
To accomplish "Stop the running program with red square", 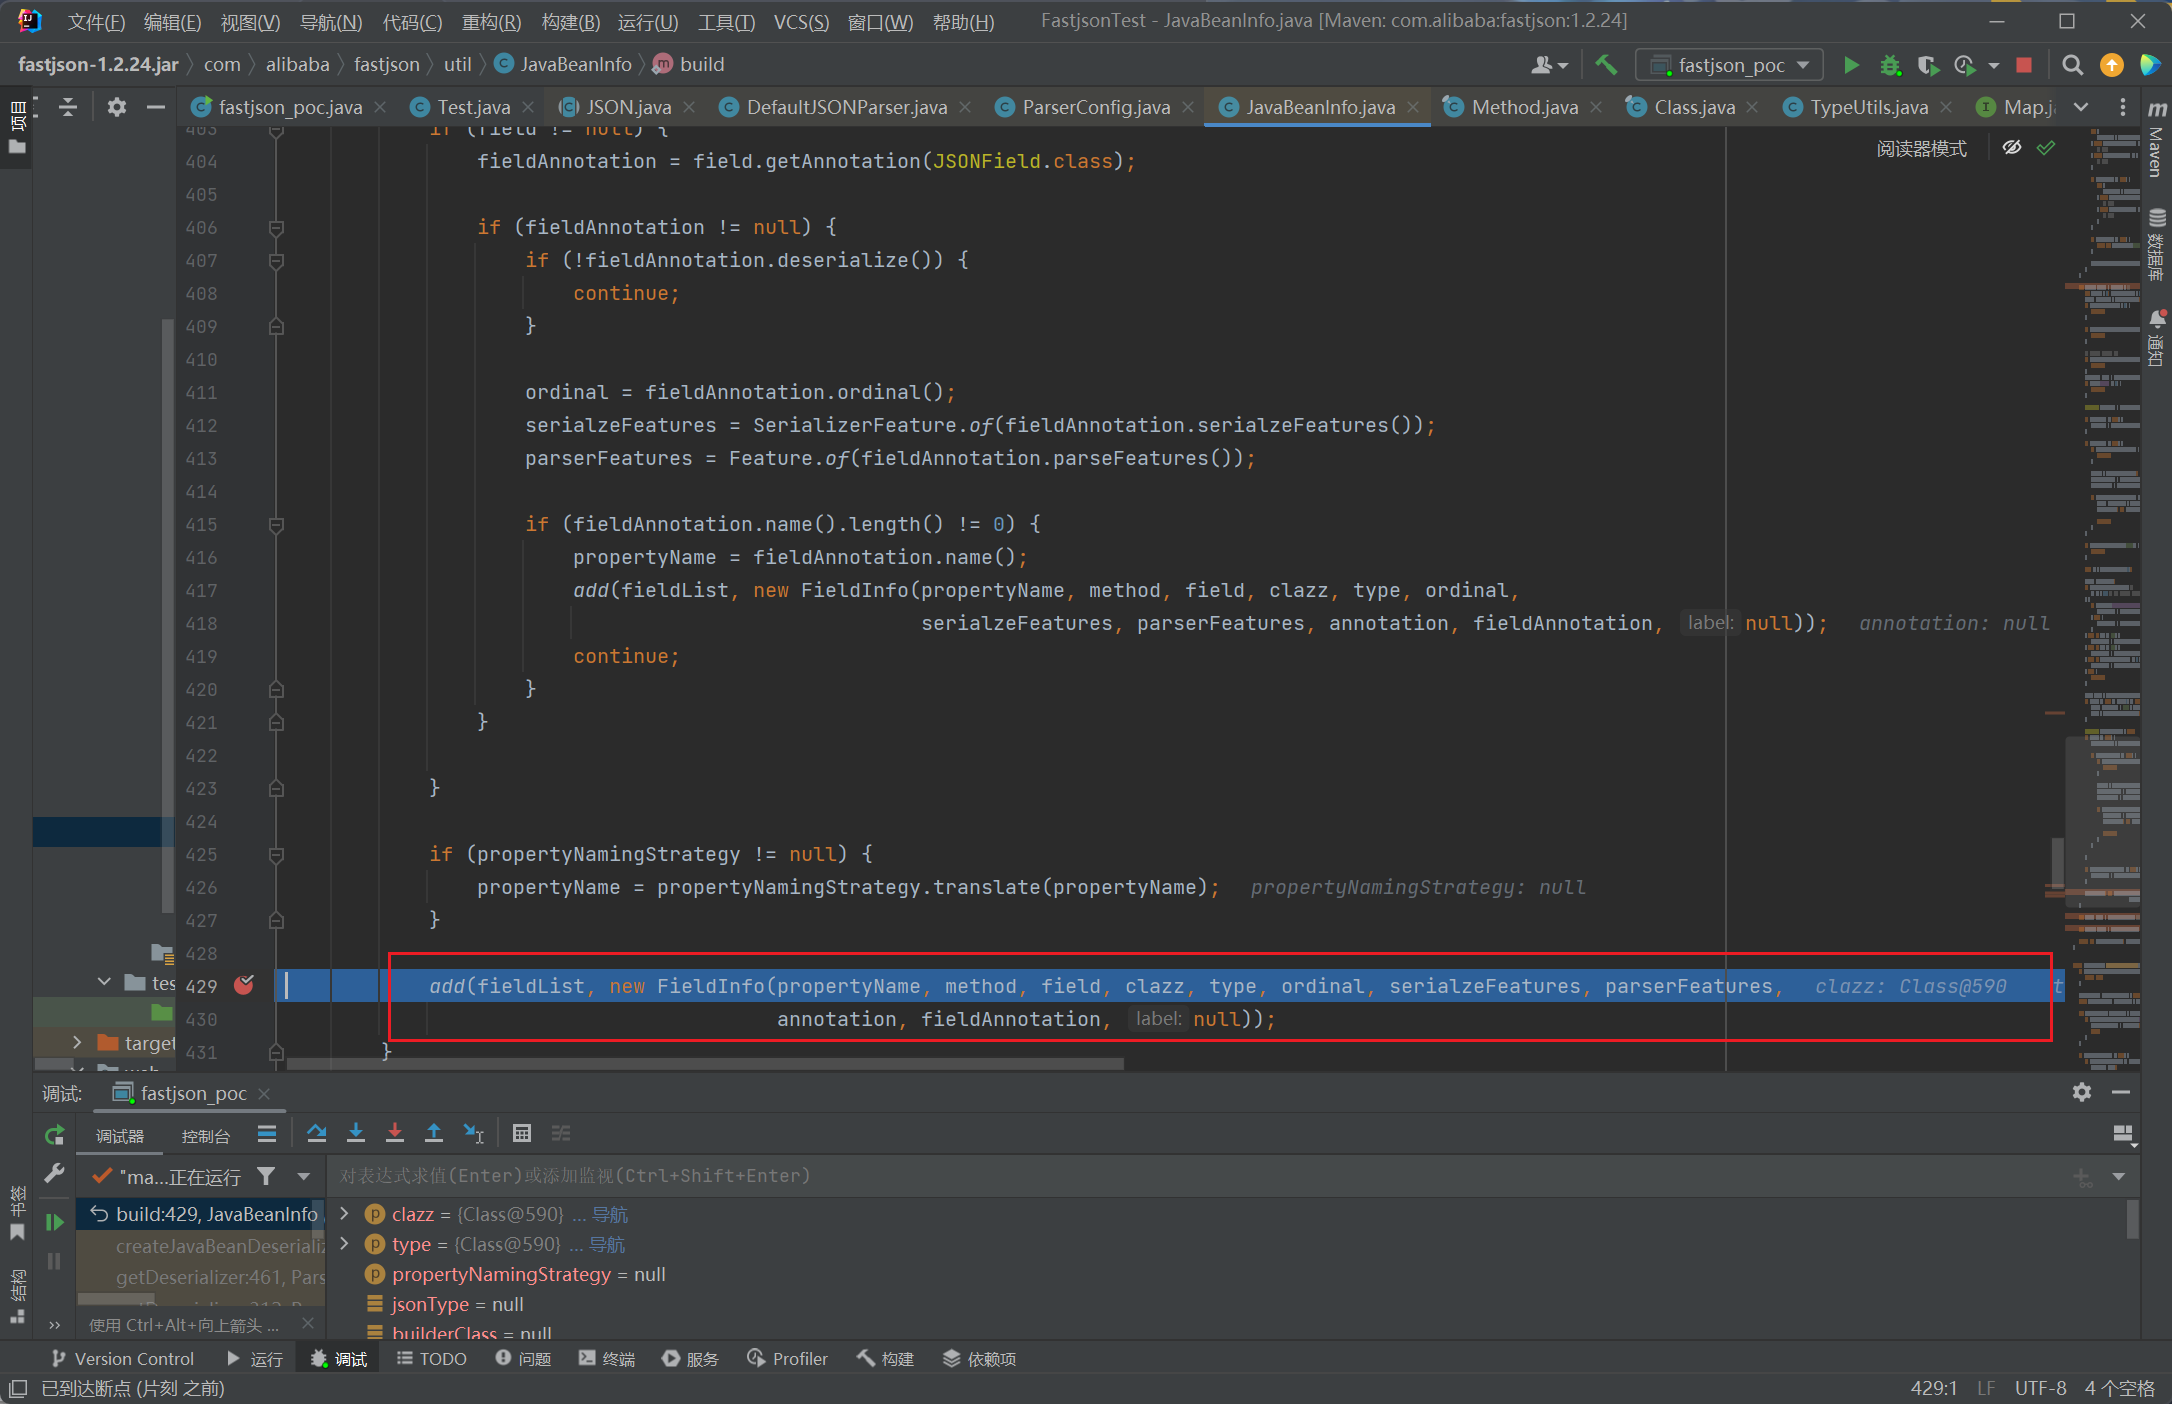I will [x=2024, y=65].
